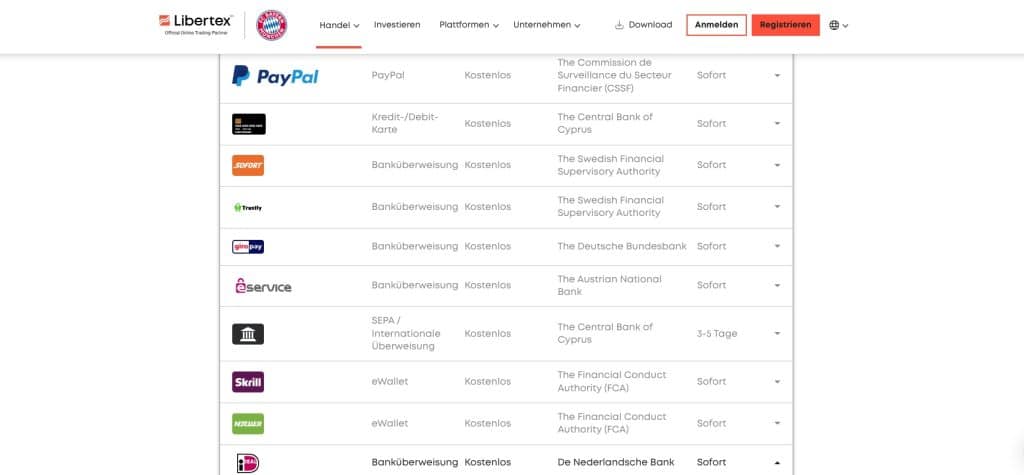Viewport: 1024px width, 475px height.
Task: Click the orange Sofort payment logo
Action: [x=248, y=165]
